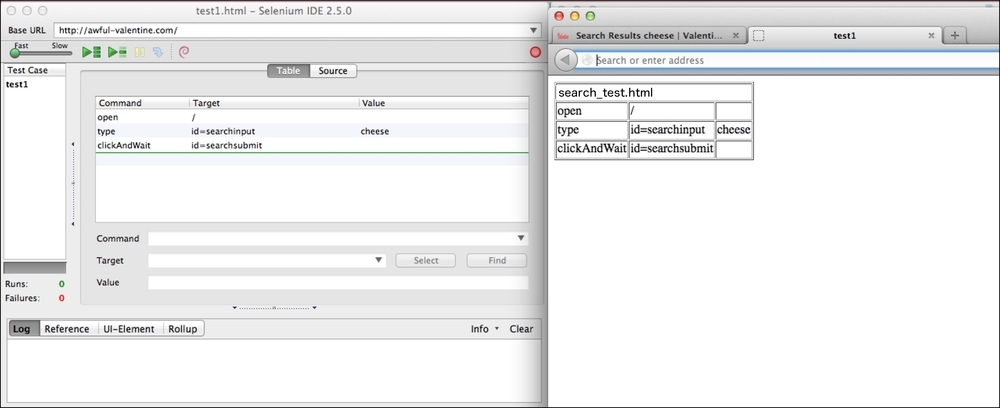
Task: Close the 'Search Results cheese' tab
Action: (x=735, y=36)
